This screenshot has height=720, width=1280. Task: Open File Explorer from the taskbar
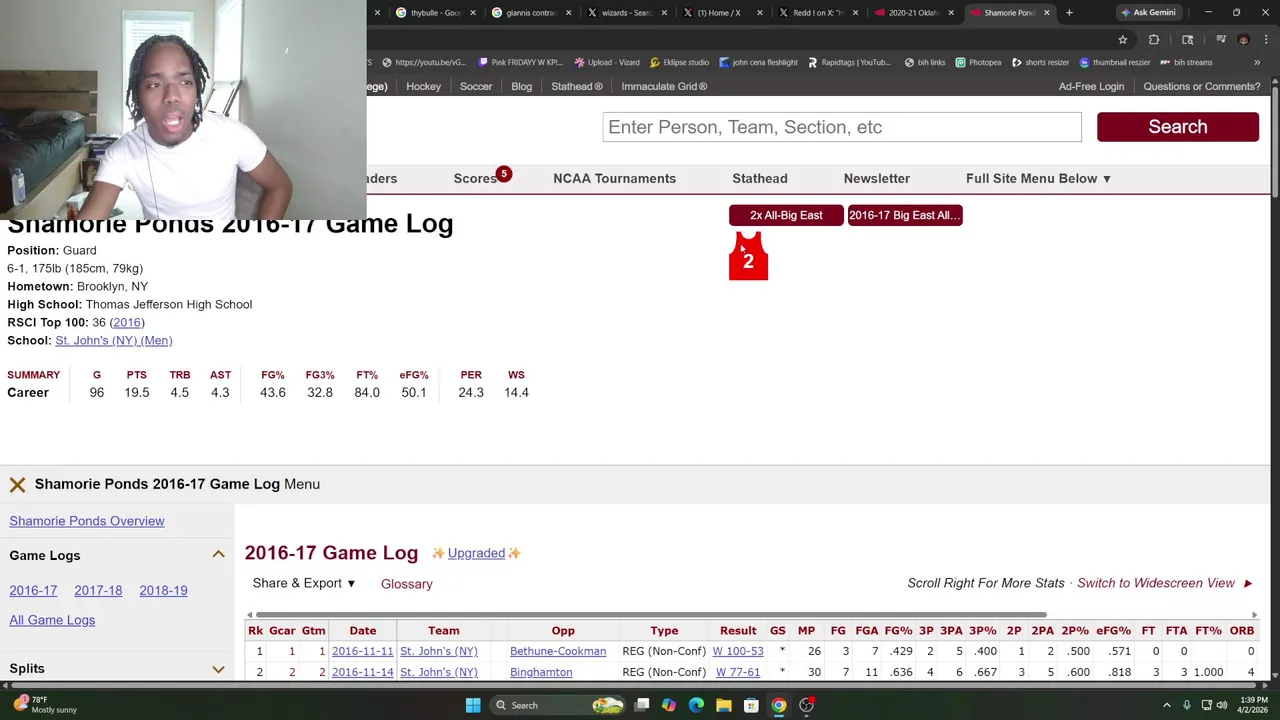(723, 705)
